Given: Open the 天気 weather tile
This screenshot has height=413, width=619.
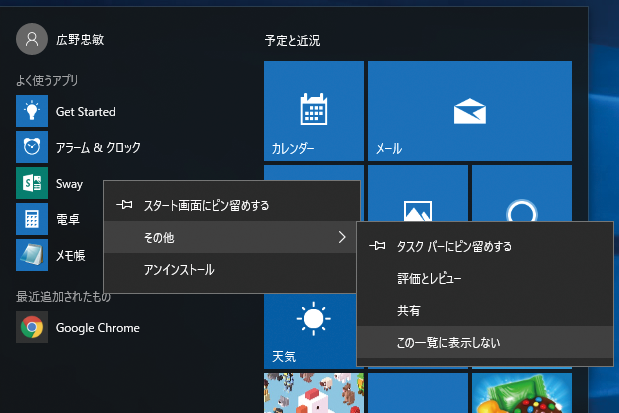Looking at the screenshot, I should tap(310, 331).
